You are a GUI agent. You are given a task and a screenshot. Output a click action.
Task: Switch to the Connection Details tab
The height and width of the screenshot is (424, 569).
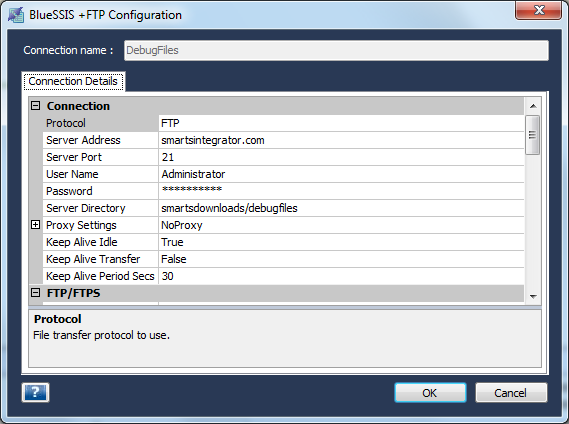click(73, 81)
